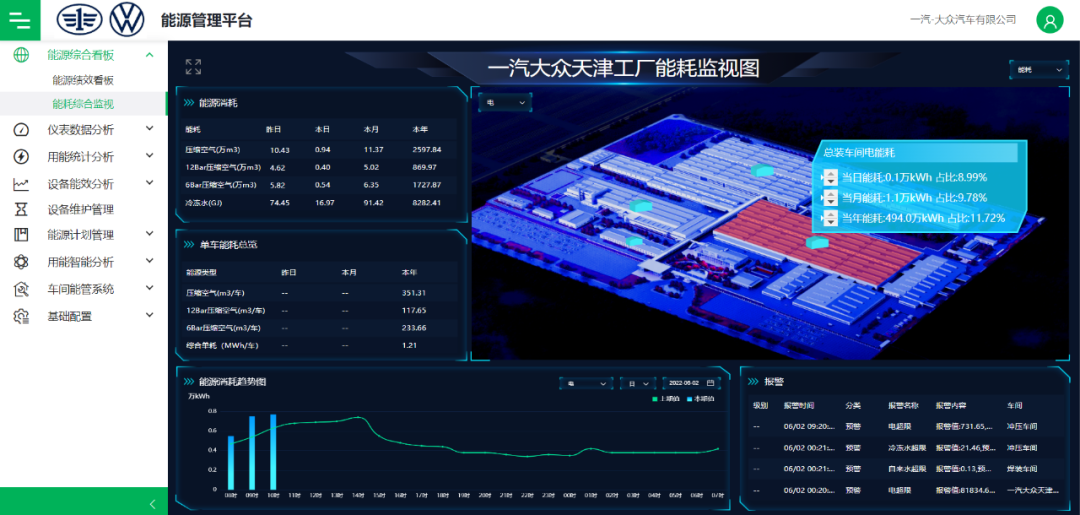The width and height of the screenshot is (1080, 515).
Task: Click the 09时 bar in trend chart
Action: point(252,452)
